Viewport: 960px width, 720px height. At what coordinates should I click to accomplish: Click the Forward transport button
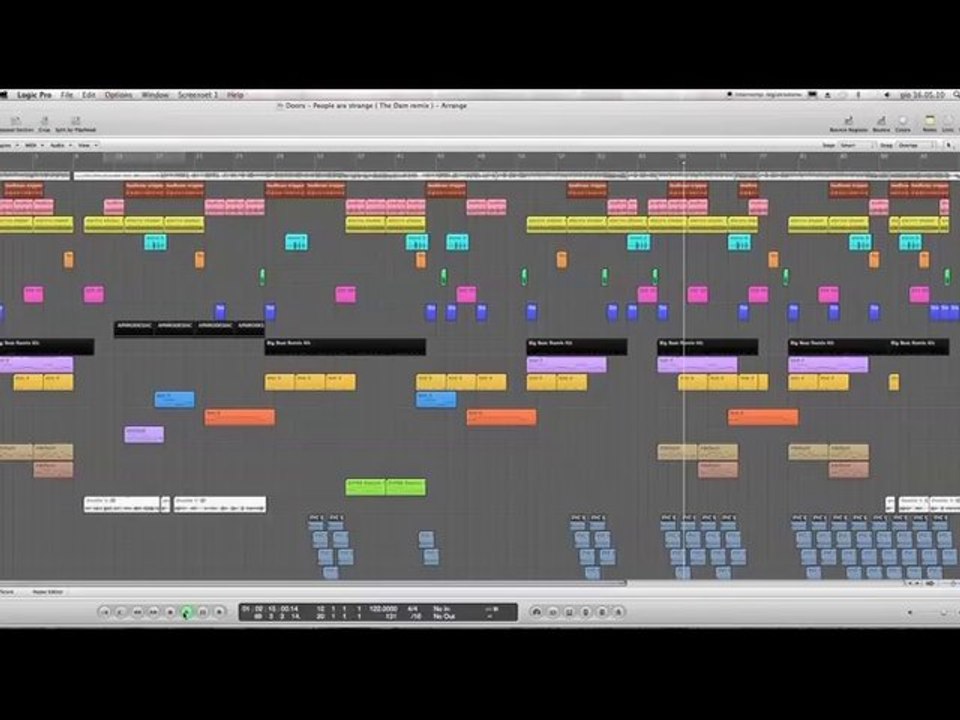tap(154, 612)
